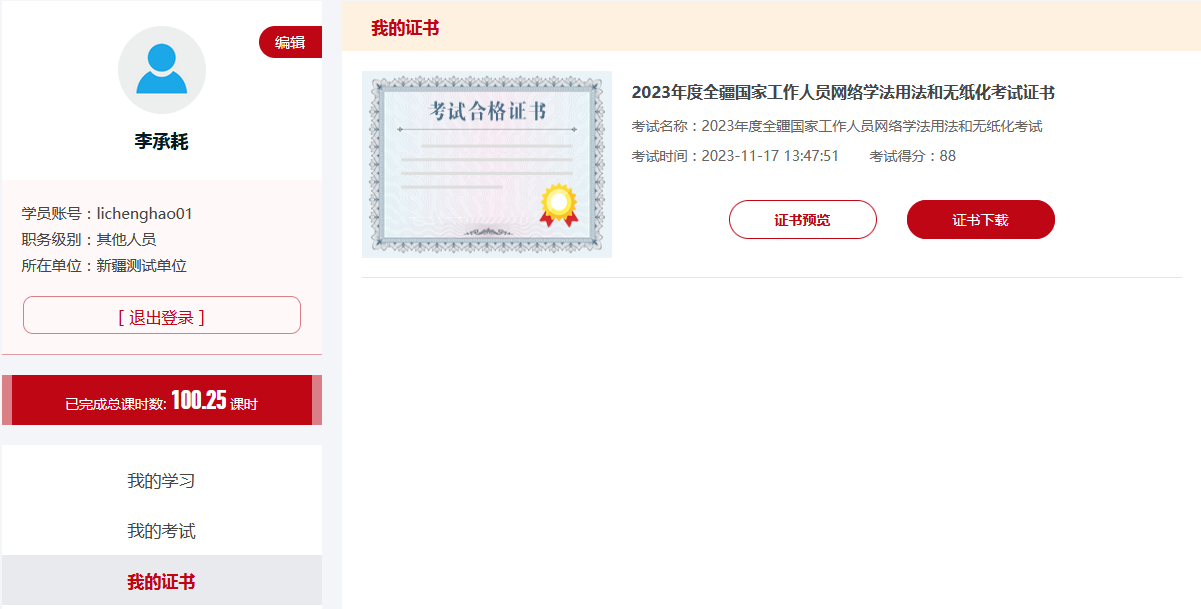Viewport: 1201px width, 609px height.
Task: Click the 学员账号 lichenghao01 text
Action: coord(107,214)
